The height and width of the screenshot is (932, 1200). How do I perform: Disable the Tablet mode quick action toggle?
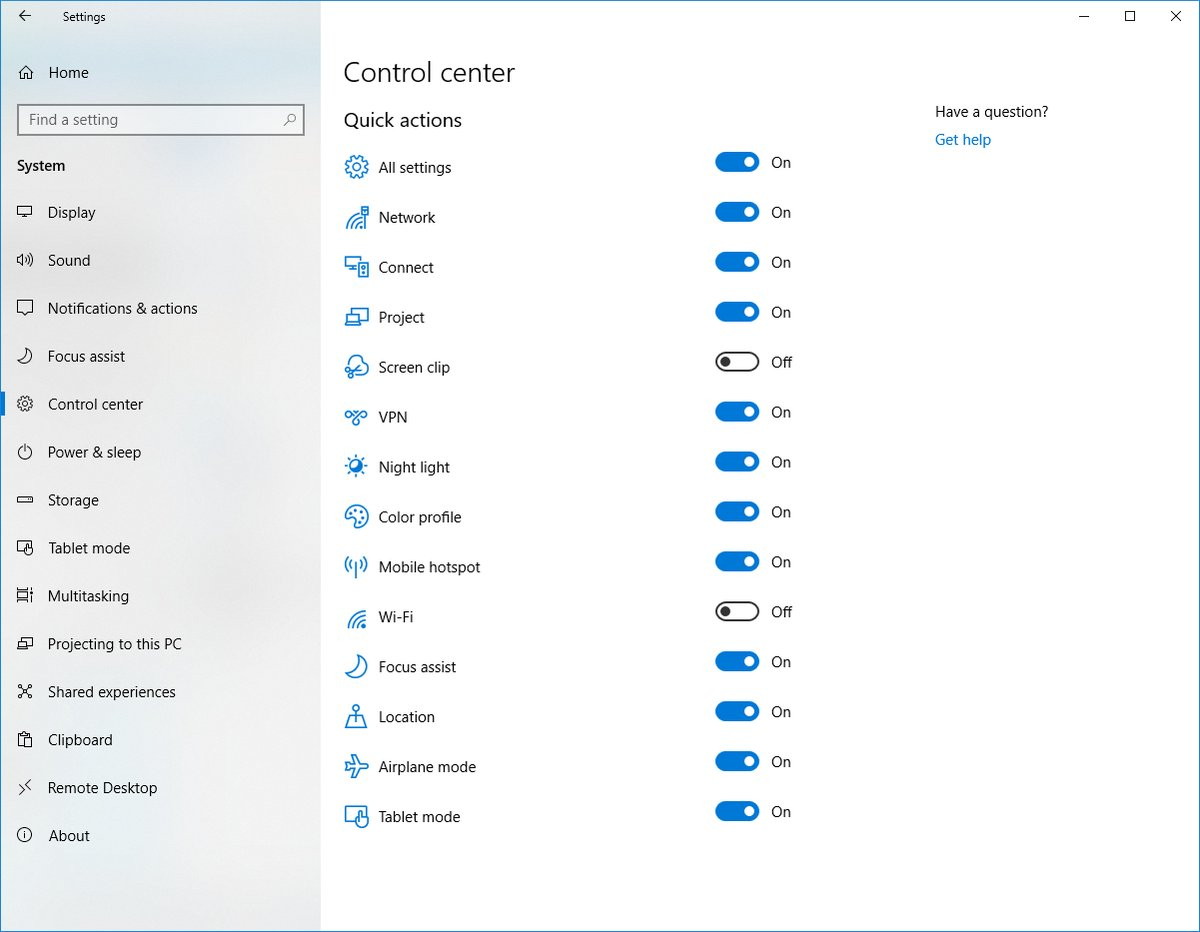(x=737, y=812)
